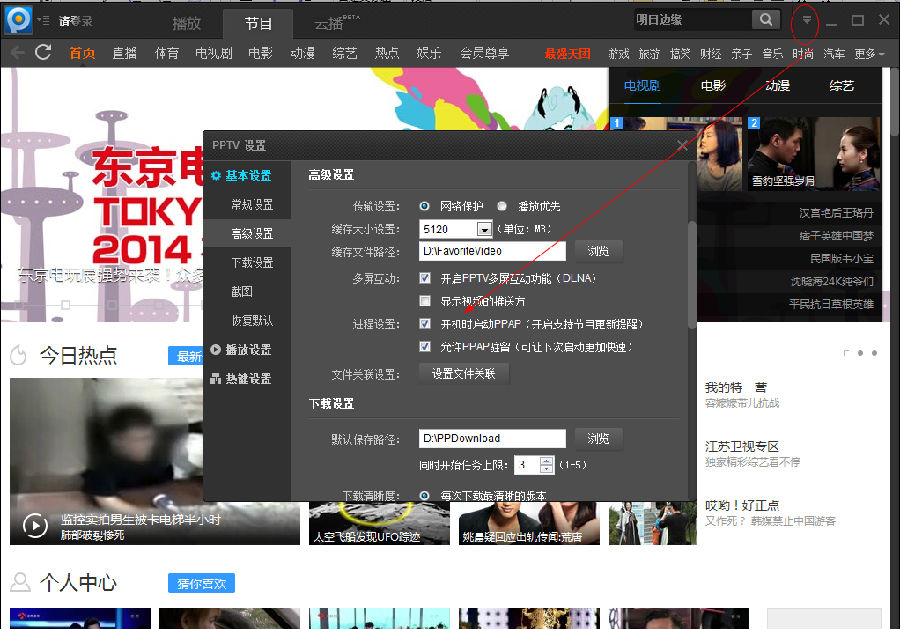Close the PPTV 设置 dialog

coord(682,146)
